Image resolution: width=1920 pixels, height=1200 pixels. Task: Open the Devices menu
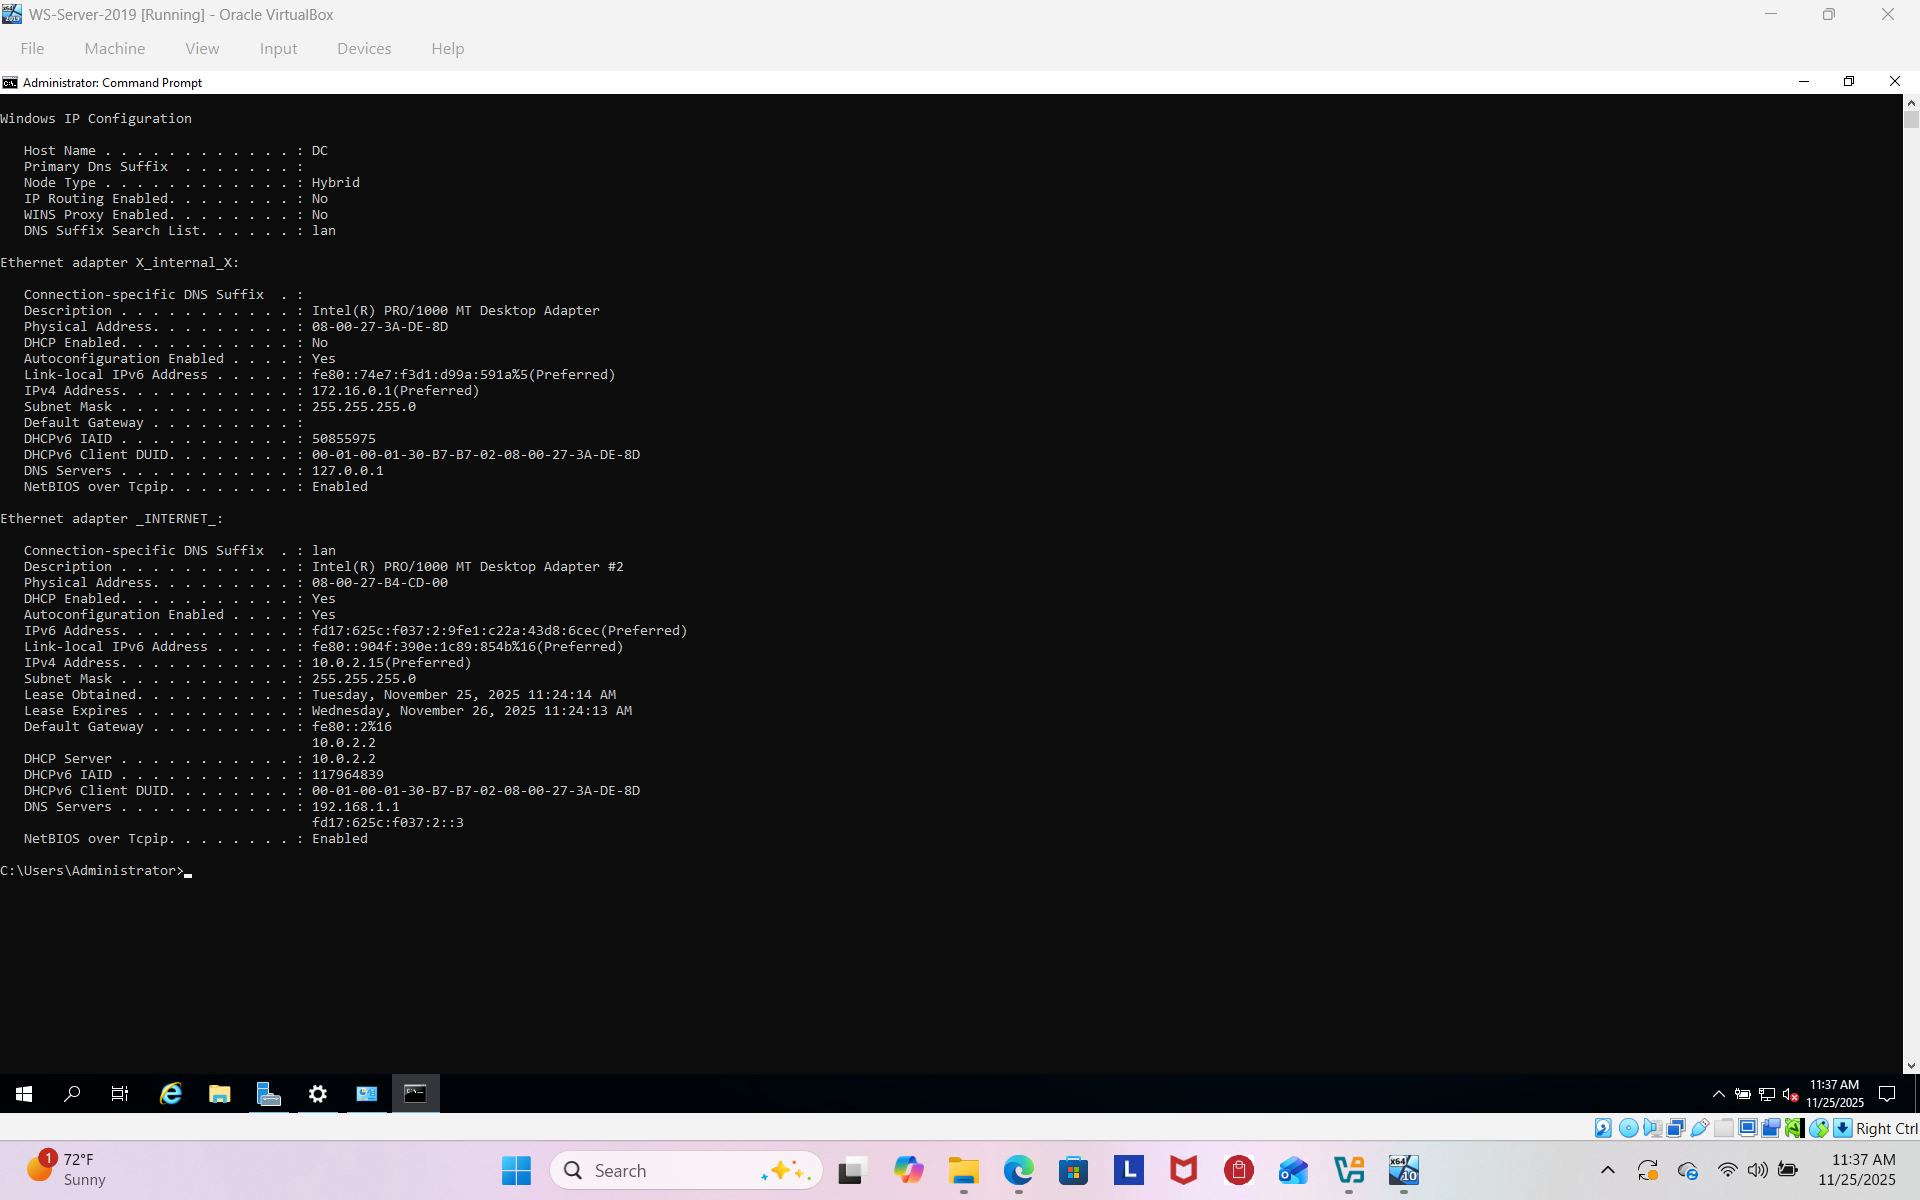pos(363,48)
